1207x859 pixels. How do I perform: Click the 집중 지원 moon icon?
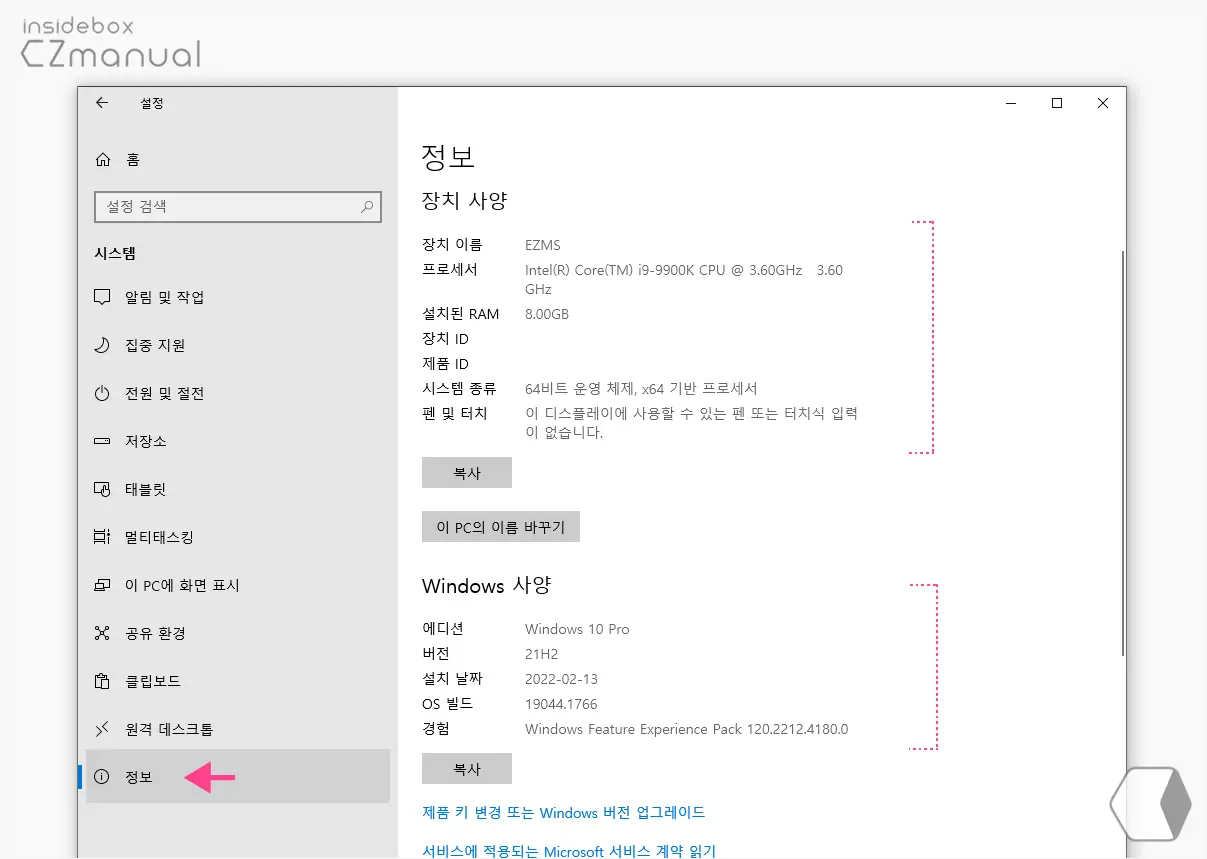[x=102, y=345]
